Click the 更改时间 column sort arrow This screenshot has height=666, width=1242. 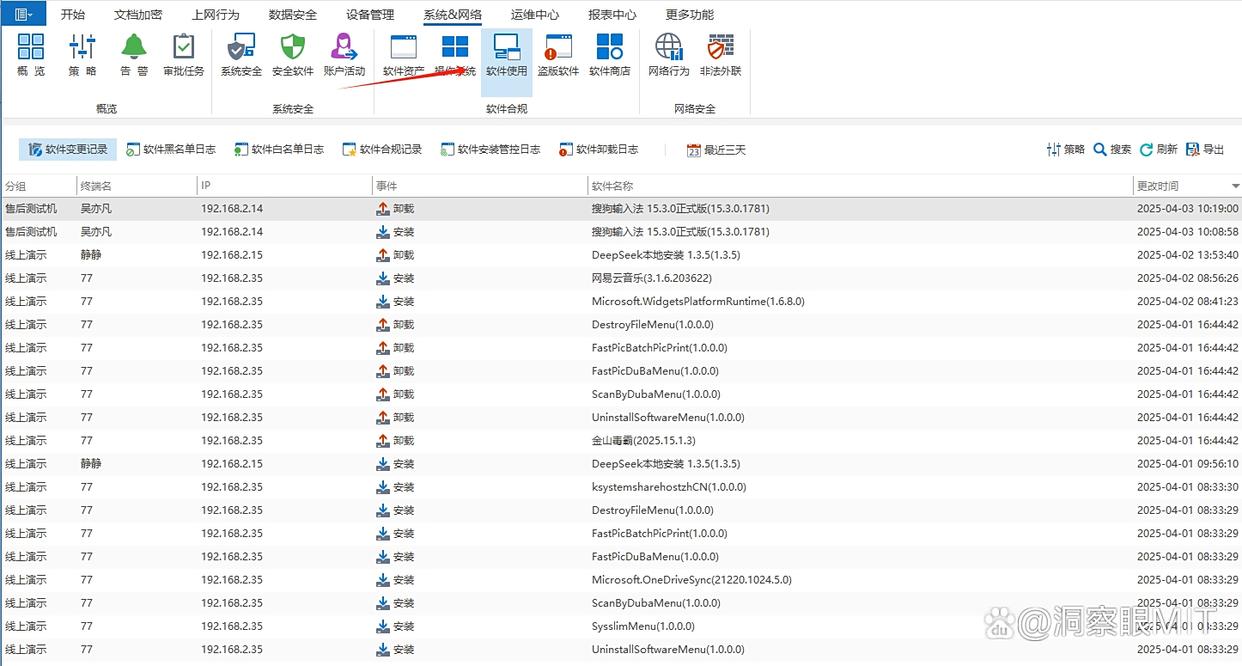1236,186
